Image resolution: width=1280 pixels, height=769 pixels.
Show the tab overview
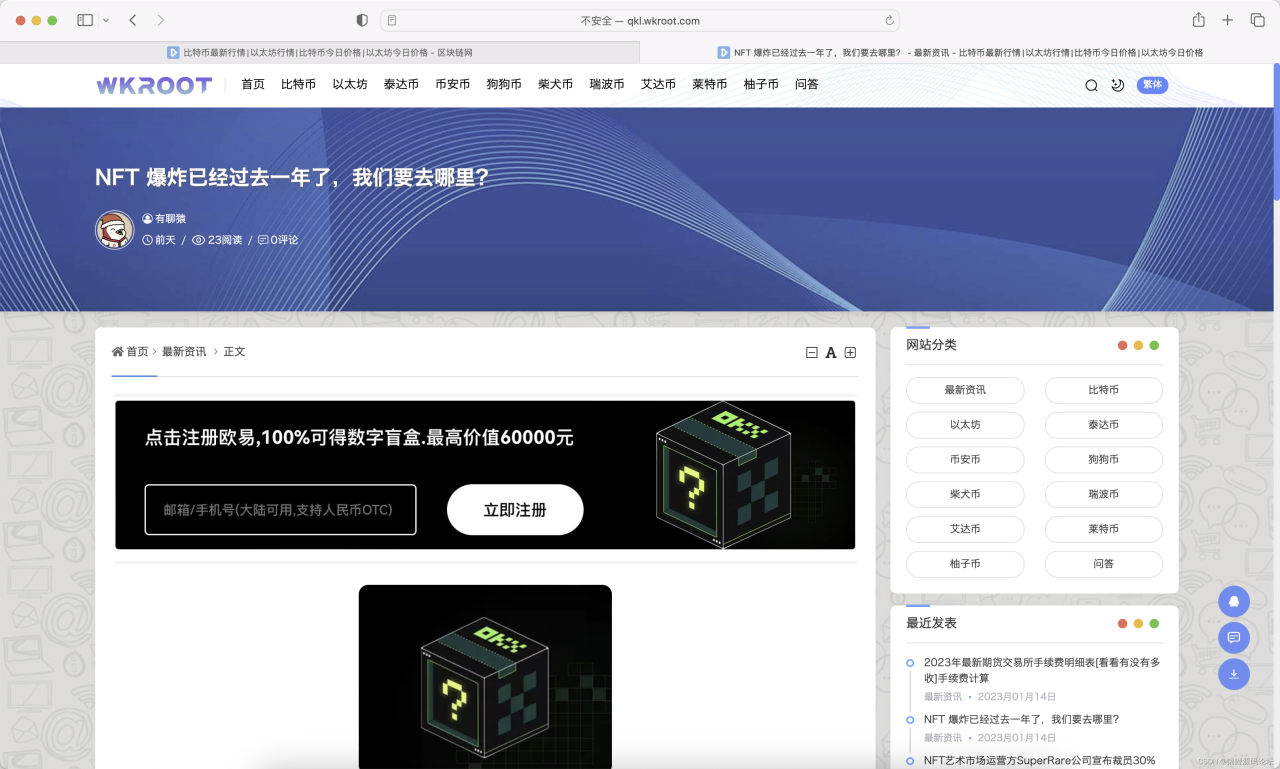(1257, 20)
